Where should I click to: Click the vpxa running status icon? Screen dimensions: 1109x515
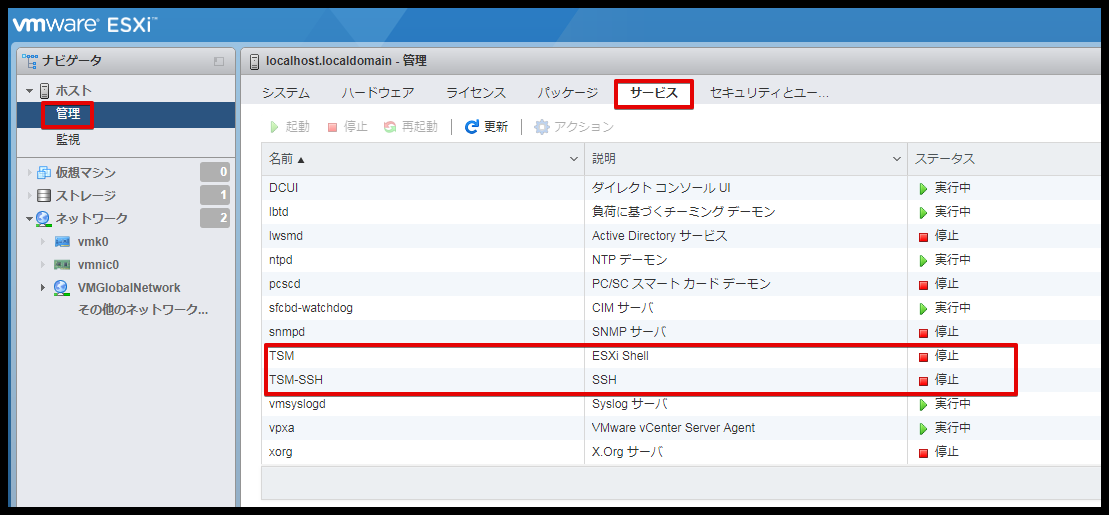(x=923, y=429)
